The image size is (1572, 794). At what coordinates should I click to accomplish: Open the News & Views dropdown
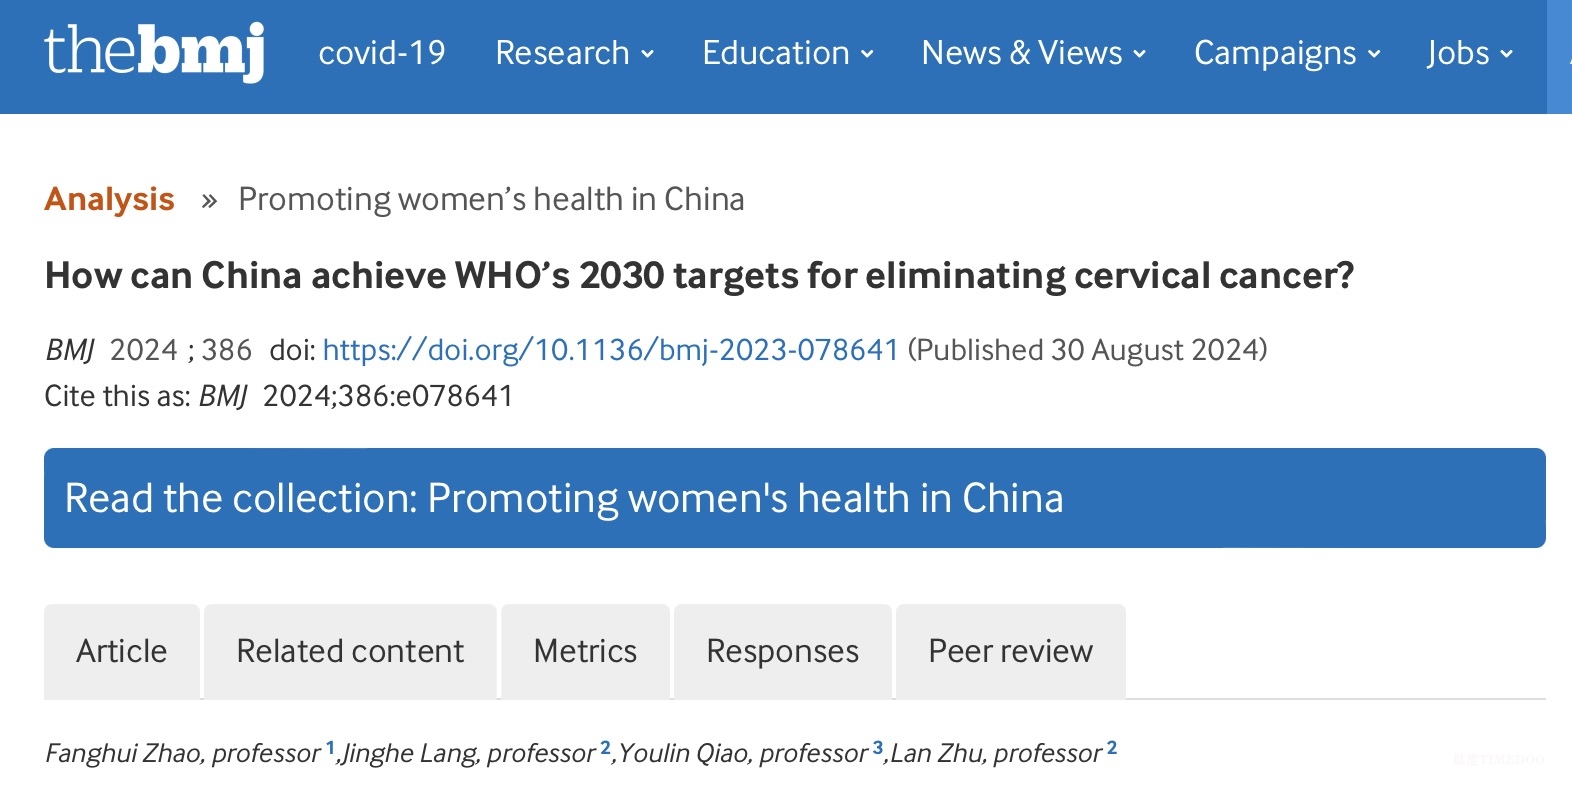coord(1033,53)
